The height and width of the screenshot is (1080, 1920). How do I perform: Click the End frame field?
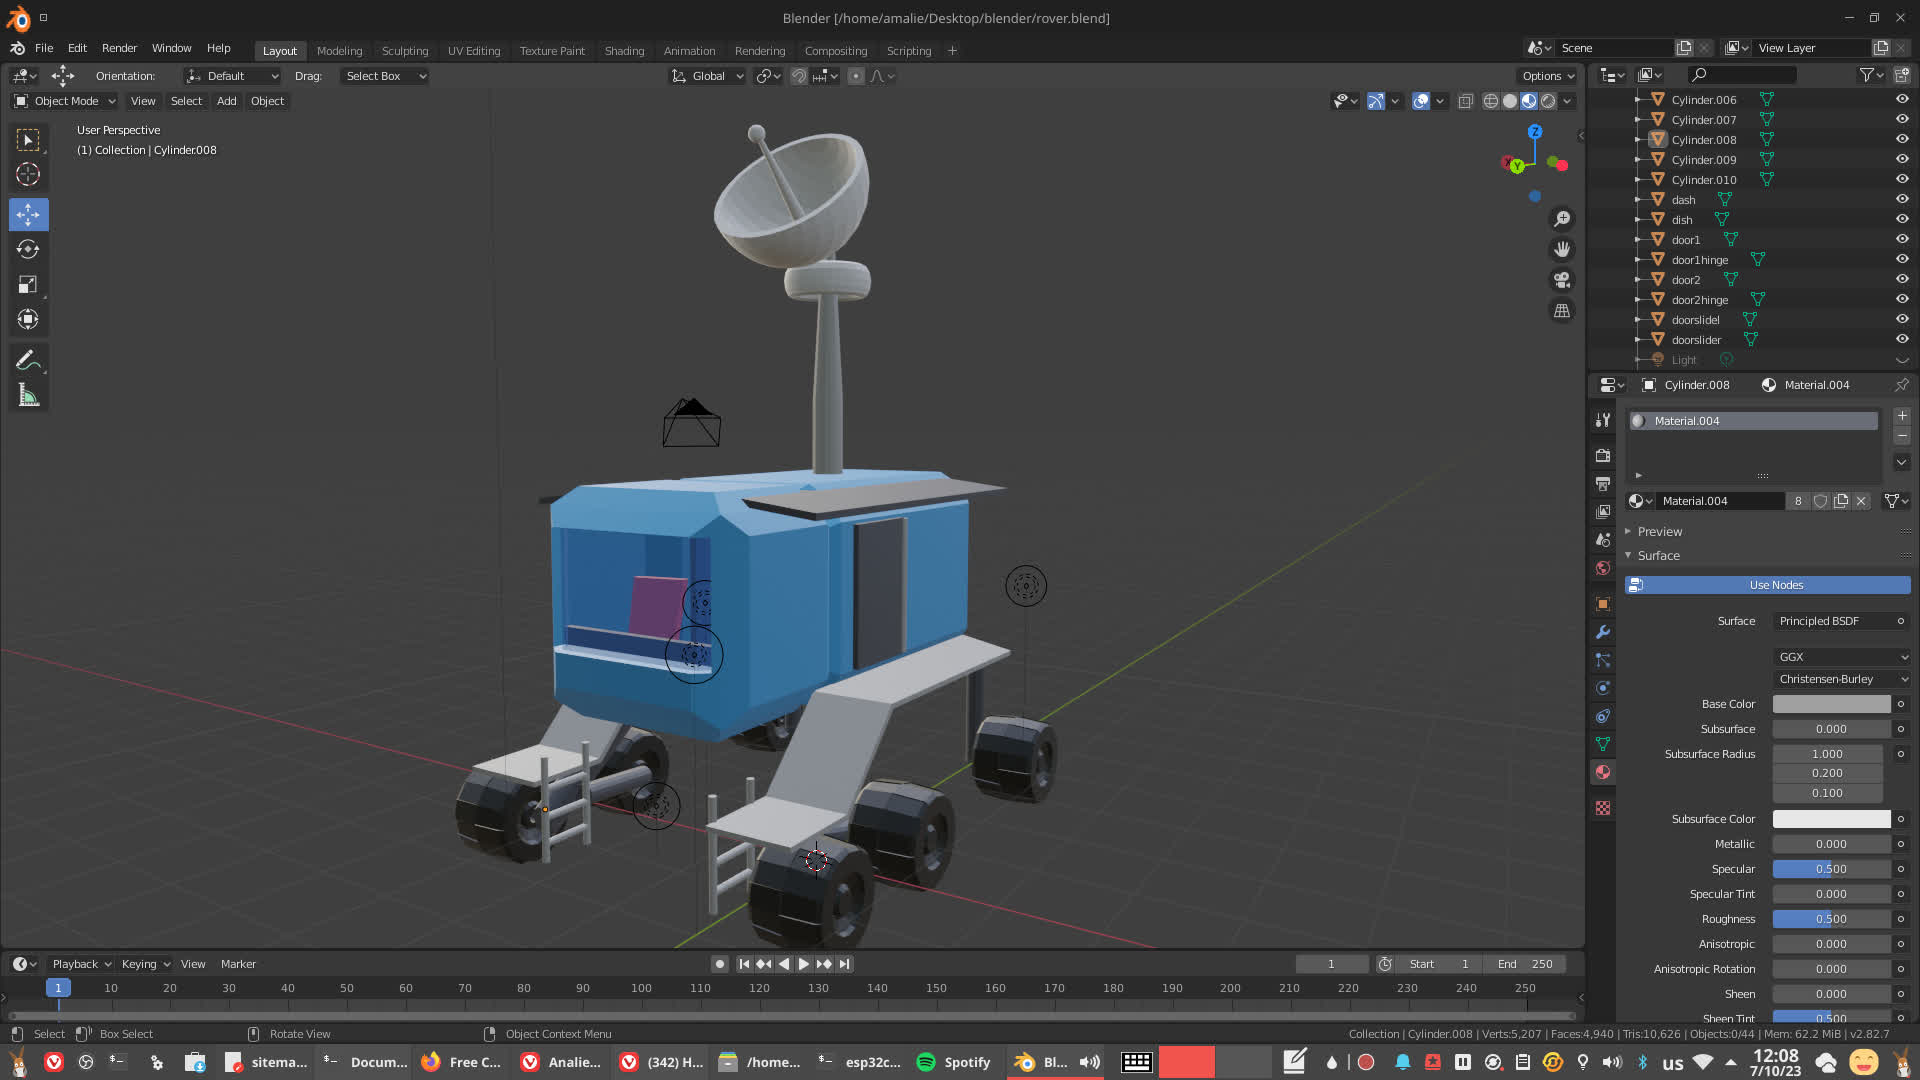[x=1525, y=964]
